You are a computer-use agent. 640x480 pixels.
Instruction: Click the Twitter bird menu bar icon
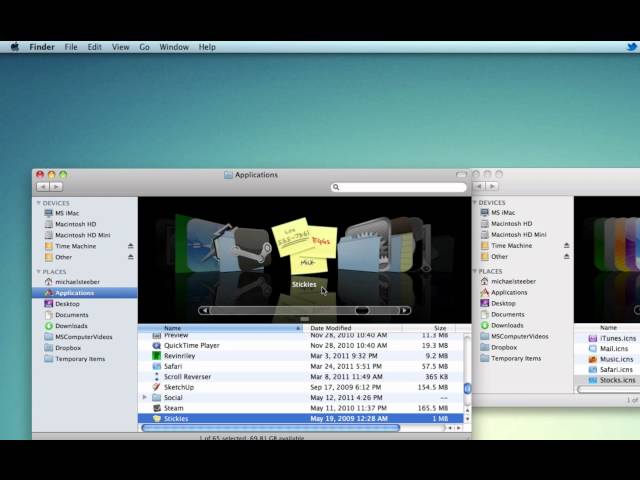coord(631,47)
